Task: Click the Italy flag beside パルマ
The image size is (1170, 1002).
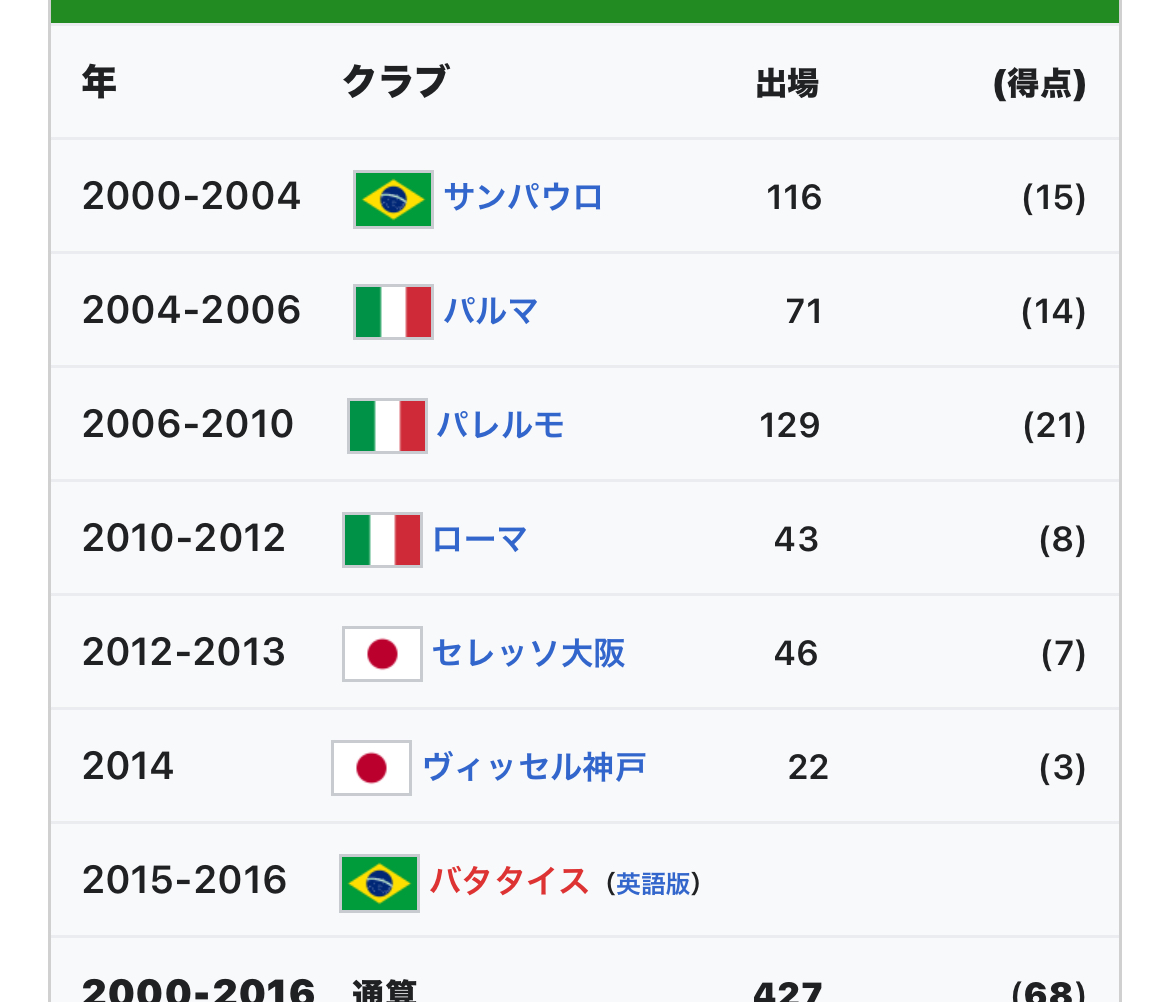Action: (x=393, y=312)
